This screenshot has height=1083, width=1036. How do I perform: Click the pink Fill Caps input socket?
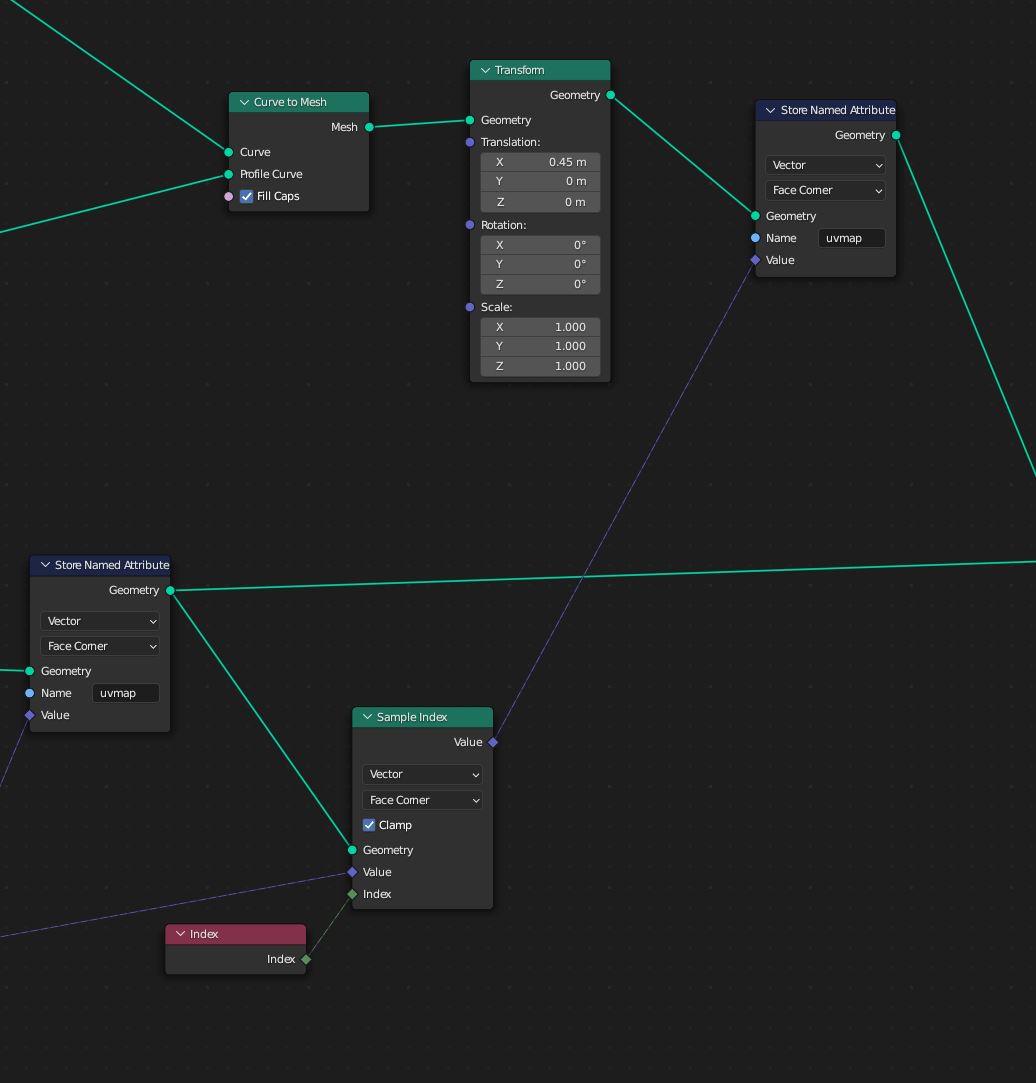point(229,196)
